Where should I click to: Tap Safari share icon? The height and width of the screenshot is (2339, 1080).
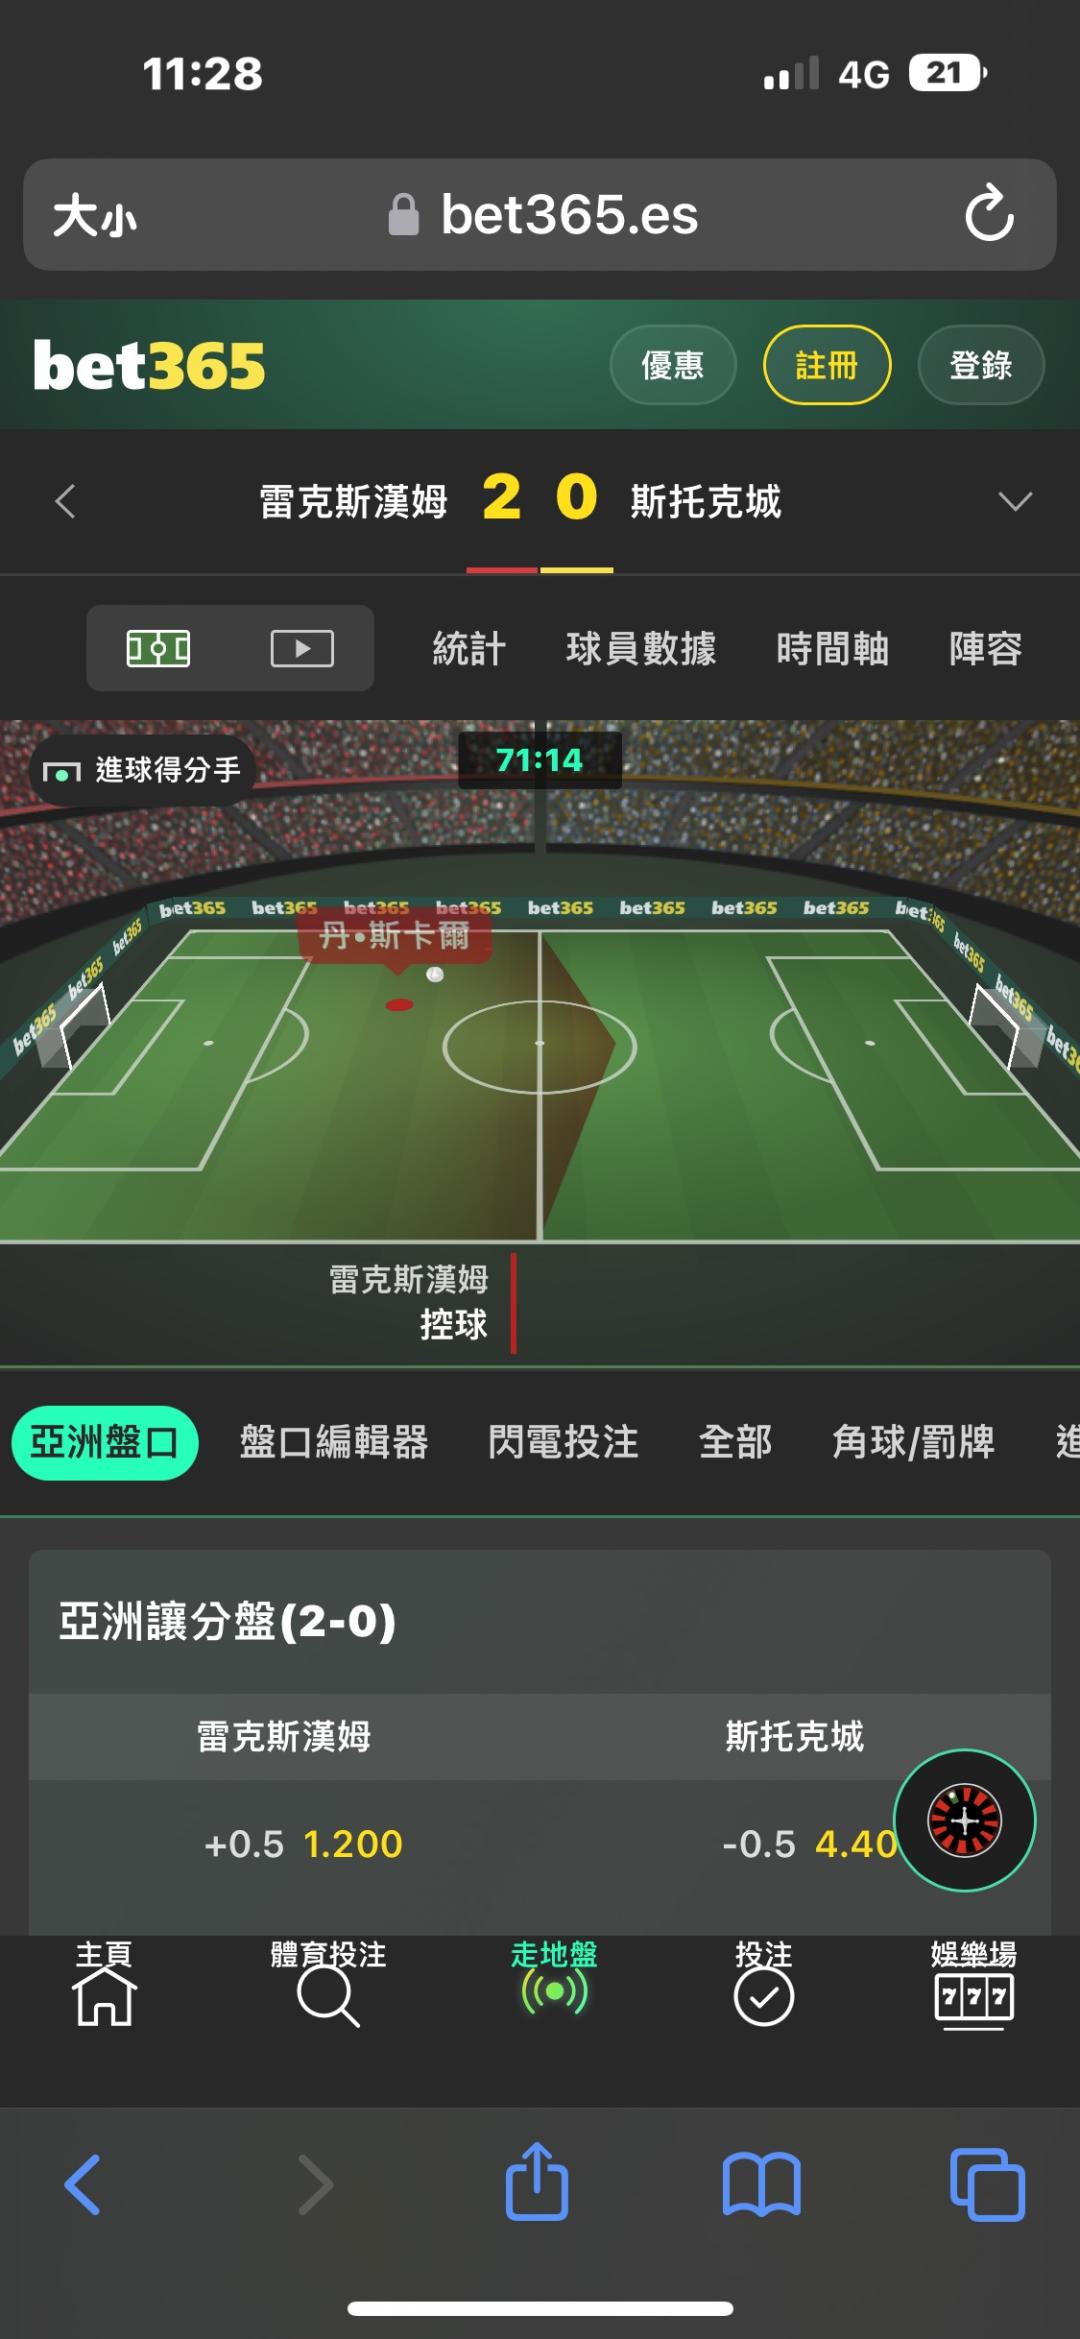point(537,2182)
